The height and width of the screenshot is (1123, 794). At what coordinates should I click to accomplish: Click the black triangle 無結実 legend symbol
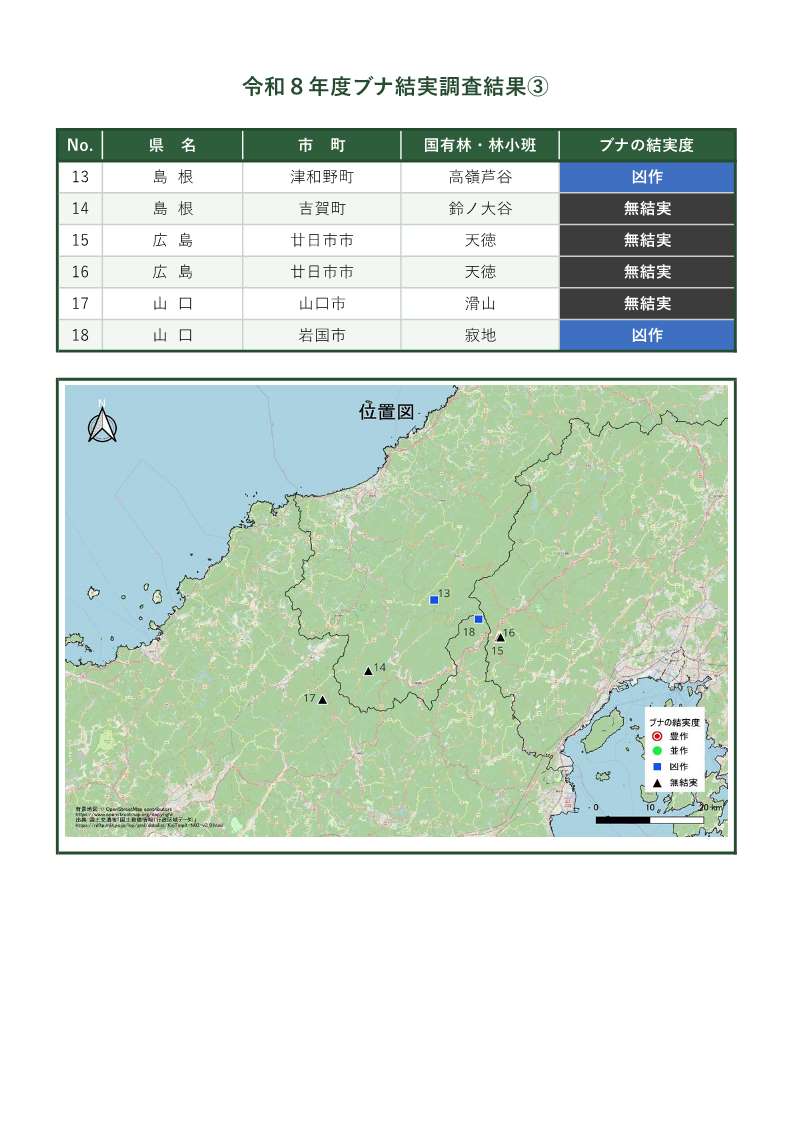click(x=657, y=783)
